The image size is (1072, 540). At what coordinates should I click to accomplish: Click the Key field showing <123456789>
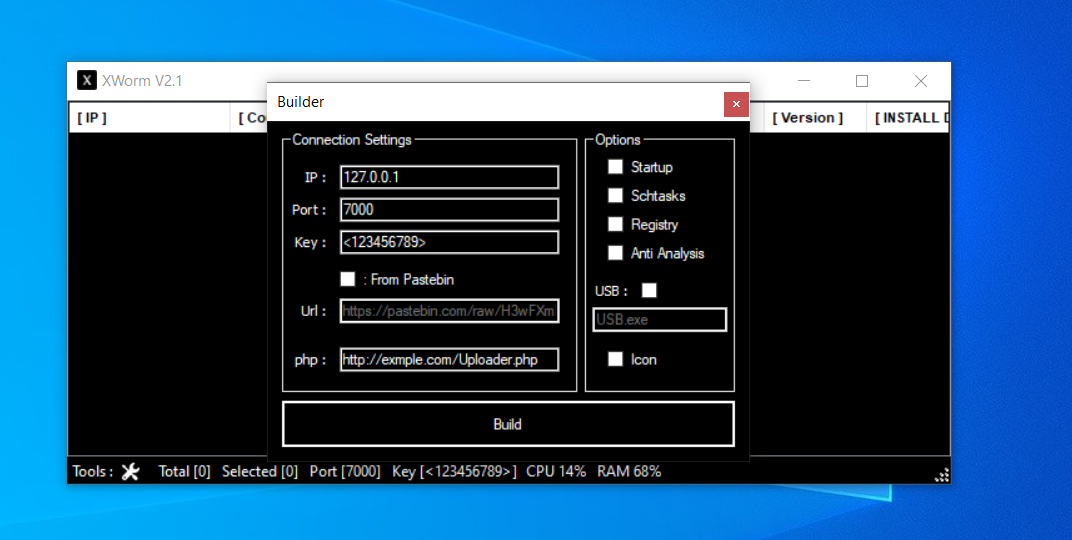point(449,242)
